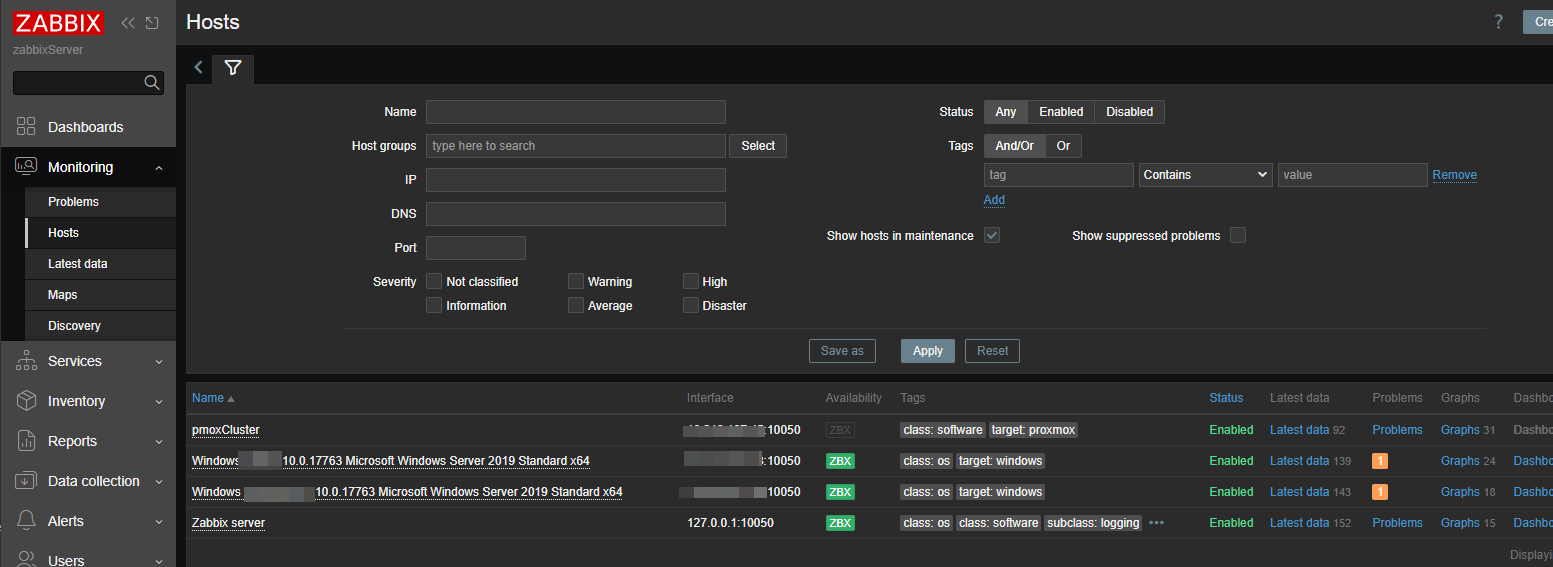Viewport: 1553px width, 567px height.
Task: Check the Disaster severity checkbox
Action: tap(691, 306)
